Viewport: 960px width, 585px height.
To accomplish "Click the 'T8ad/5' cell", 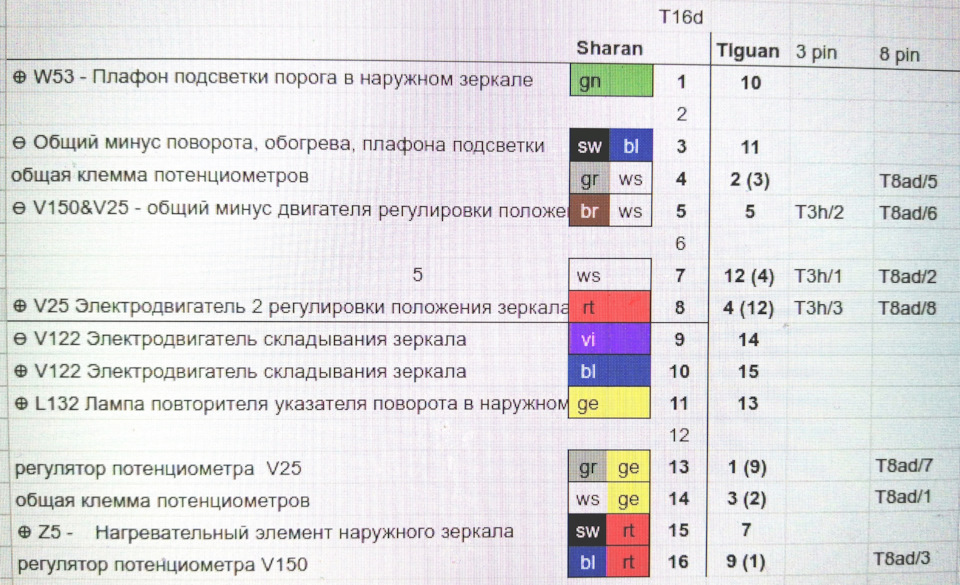I will click(x=908, y=181).
